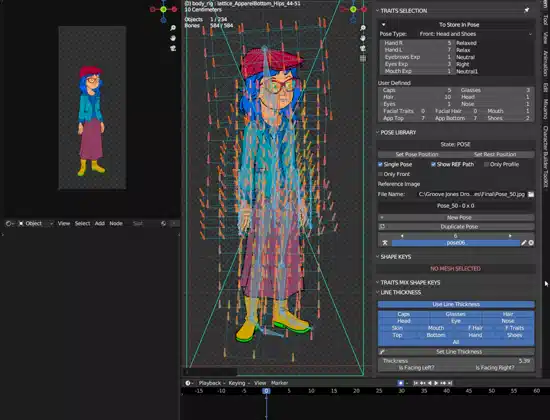Click Hand R value slider
The width and height of the screenshot is (550, 420).
coord(417,43)
